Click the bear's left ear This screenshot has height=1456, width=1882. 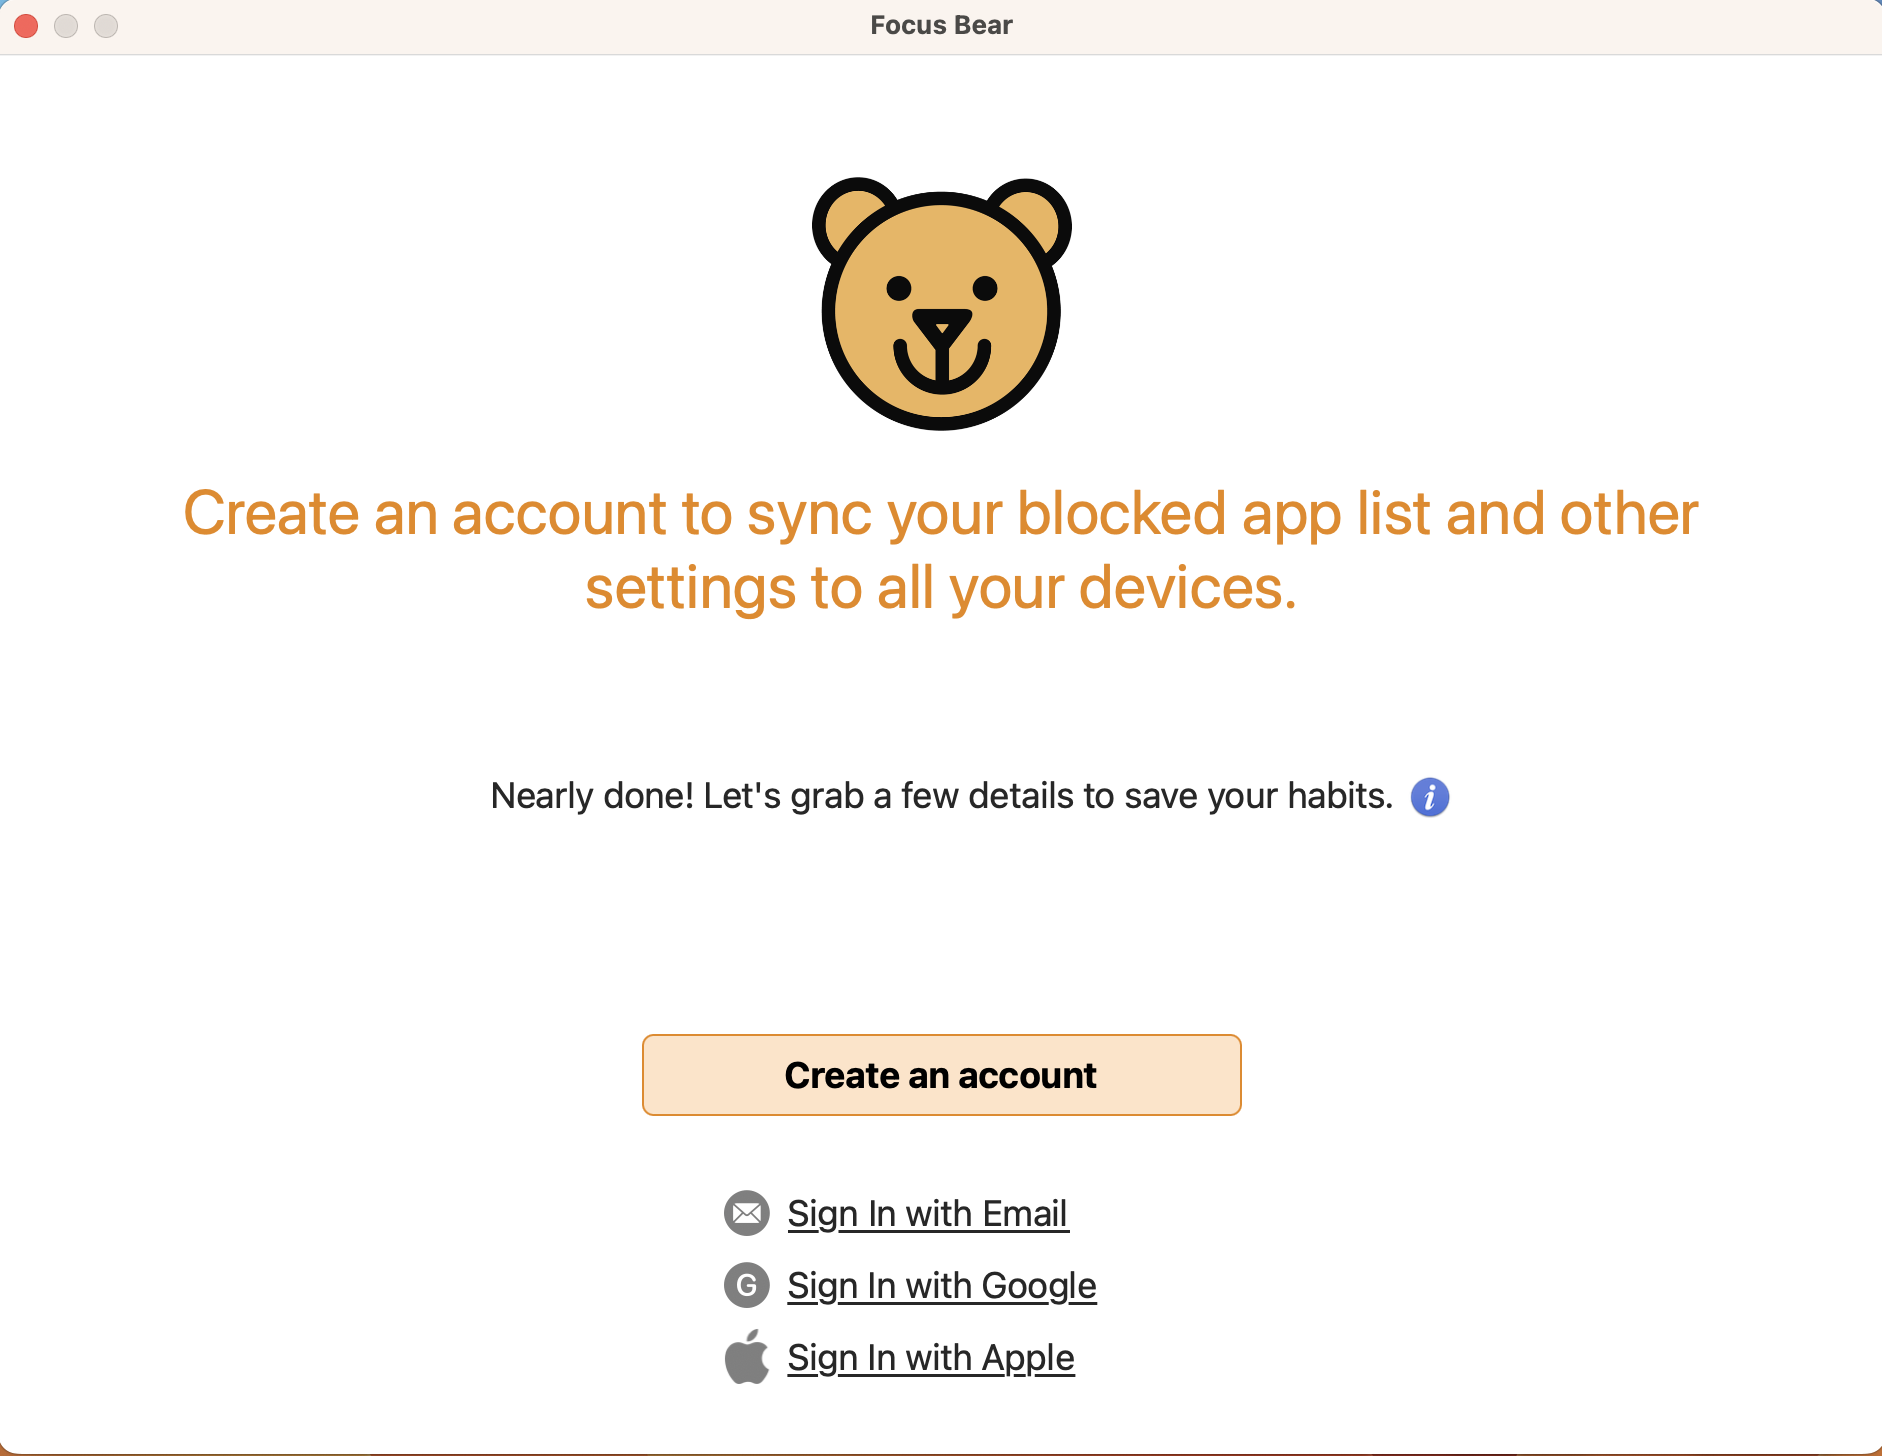pos(854,214)
